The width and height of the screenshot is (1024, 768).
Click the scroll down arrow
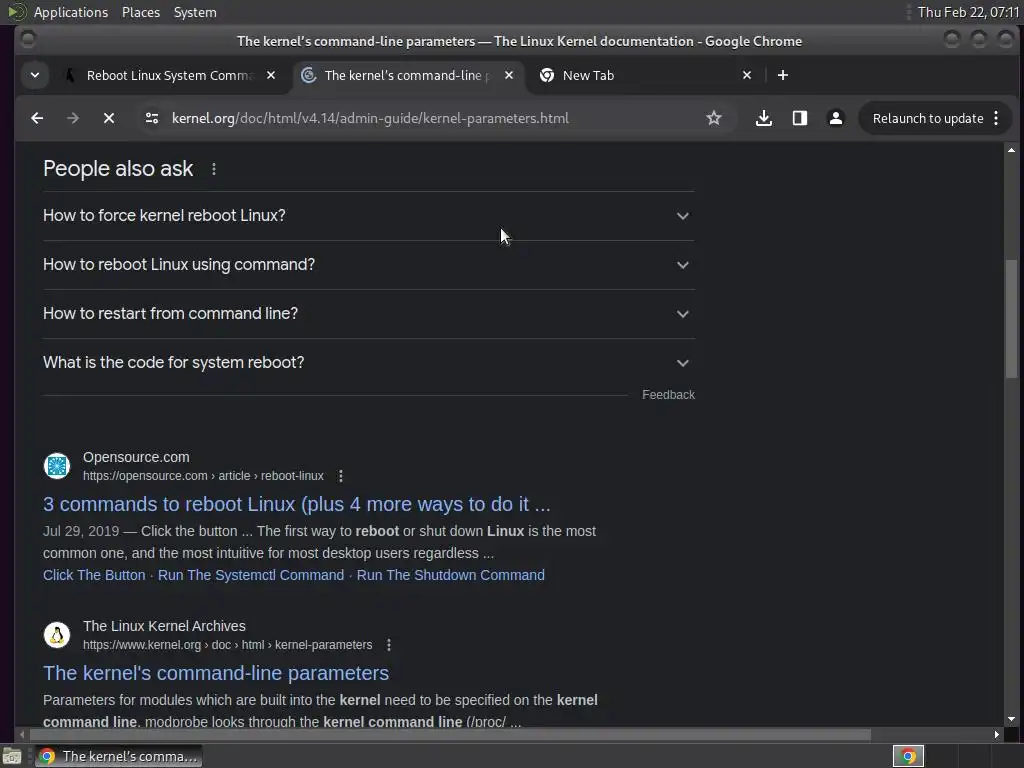tap(1011, 719)
